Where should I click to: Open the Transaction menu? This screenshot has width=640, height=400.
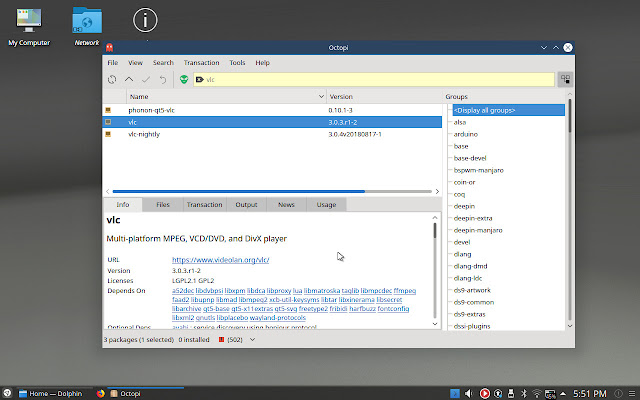201,63
